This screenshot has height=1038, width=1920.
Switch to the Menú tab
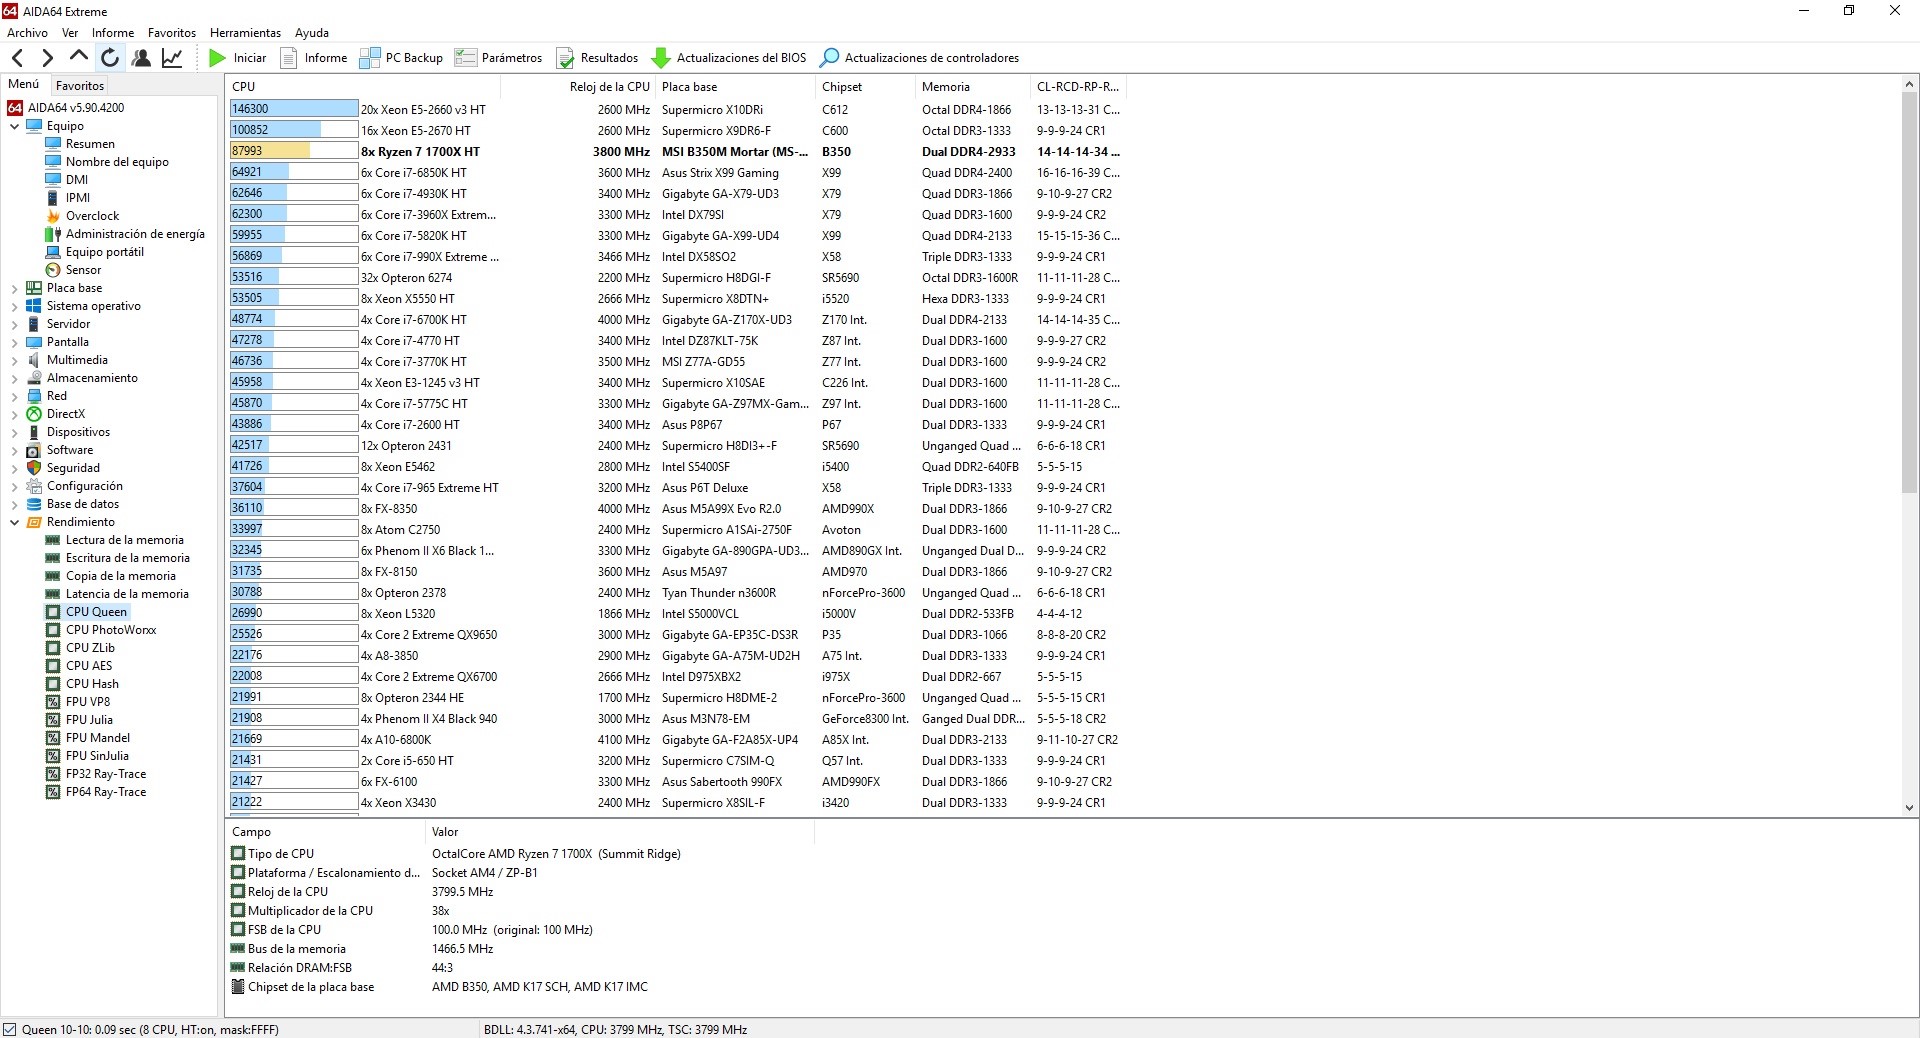24,84
